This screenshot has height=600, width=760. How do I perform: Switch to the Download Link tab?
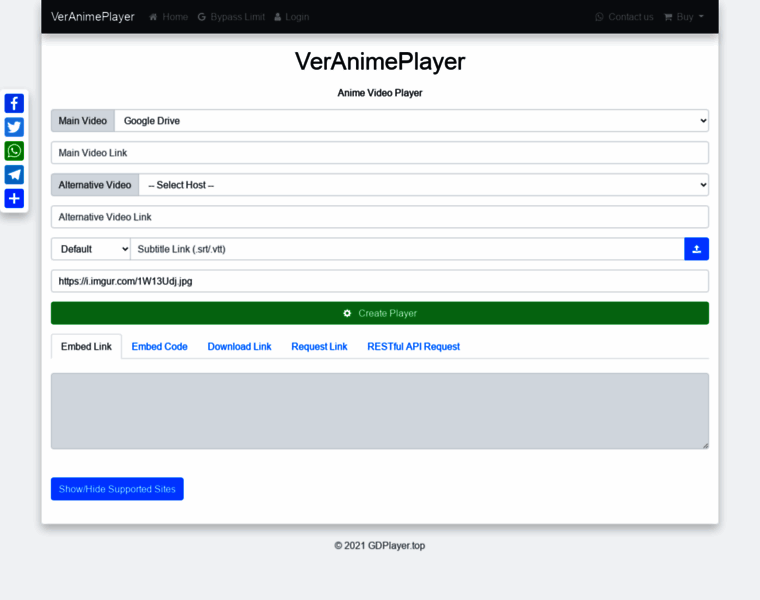click(x=239, y=347)
